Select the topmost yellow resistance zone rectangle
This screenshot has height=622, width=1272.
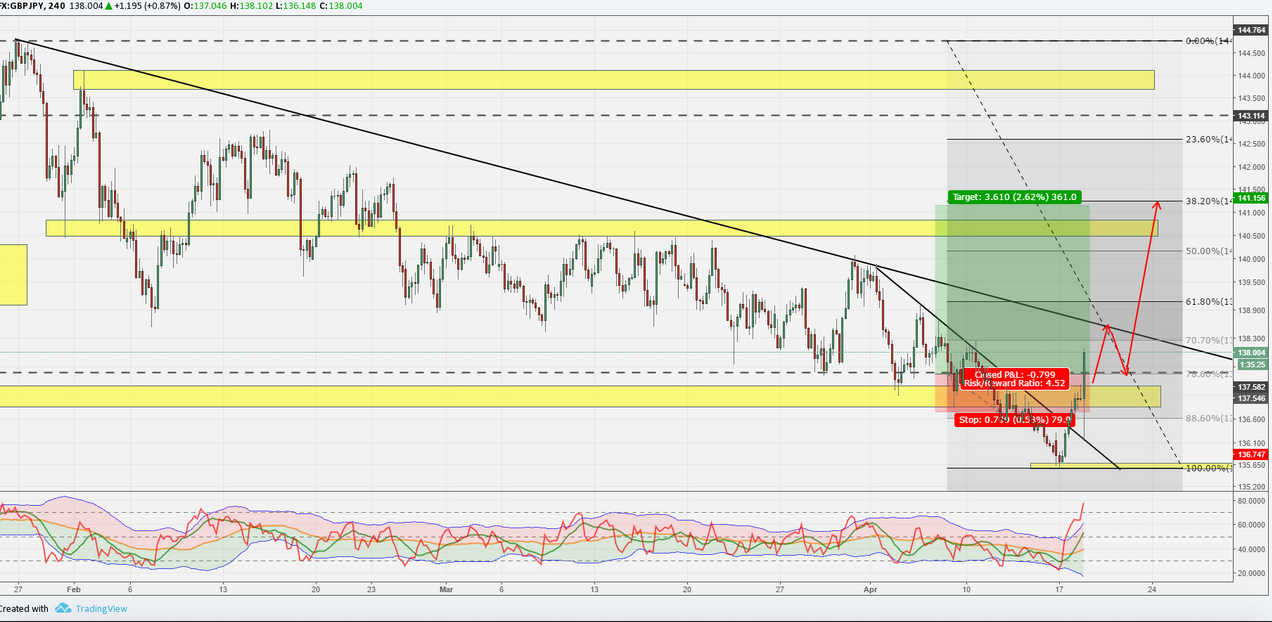[614, 80]
